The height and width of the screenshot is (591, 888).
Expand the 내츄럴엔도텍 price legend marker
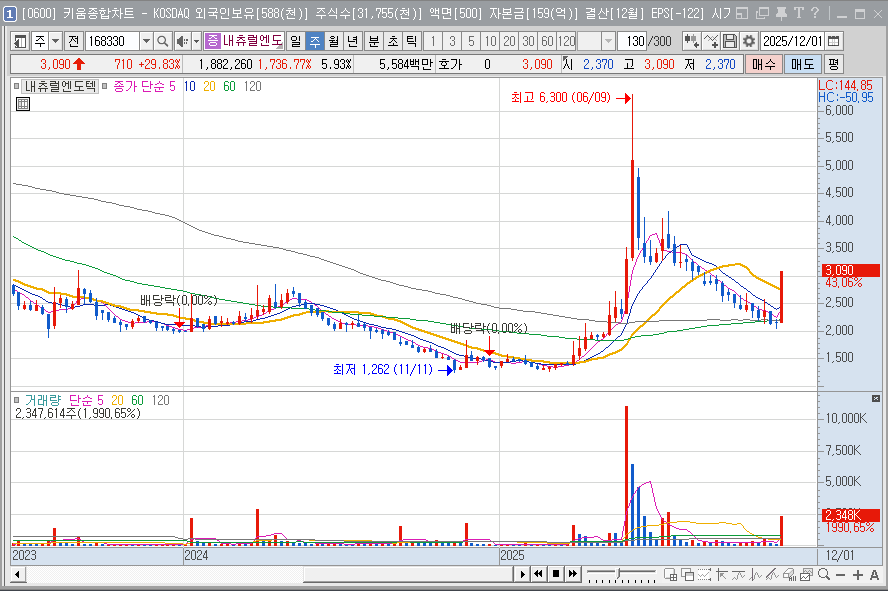pos(16,87)
